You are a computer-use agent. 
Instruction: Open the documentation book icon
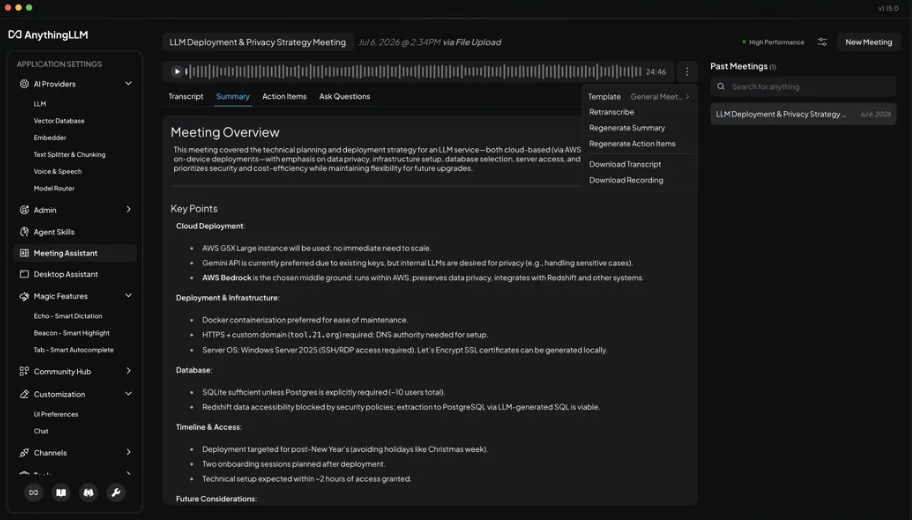click(x=61, y=493)
